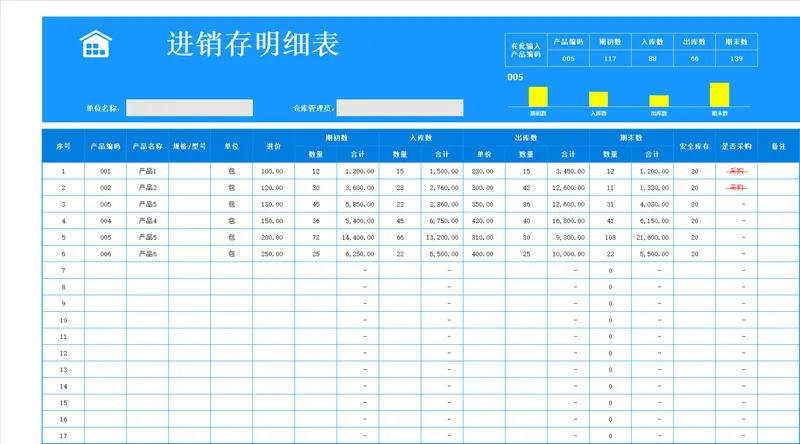Click the purchase price cell 100.00

[273, 171]
